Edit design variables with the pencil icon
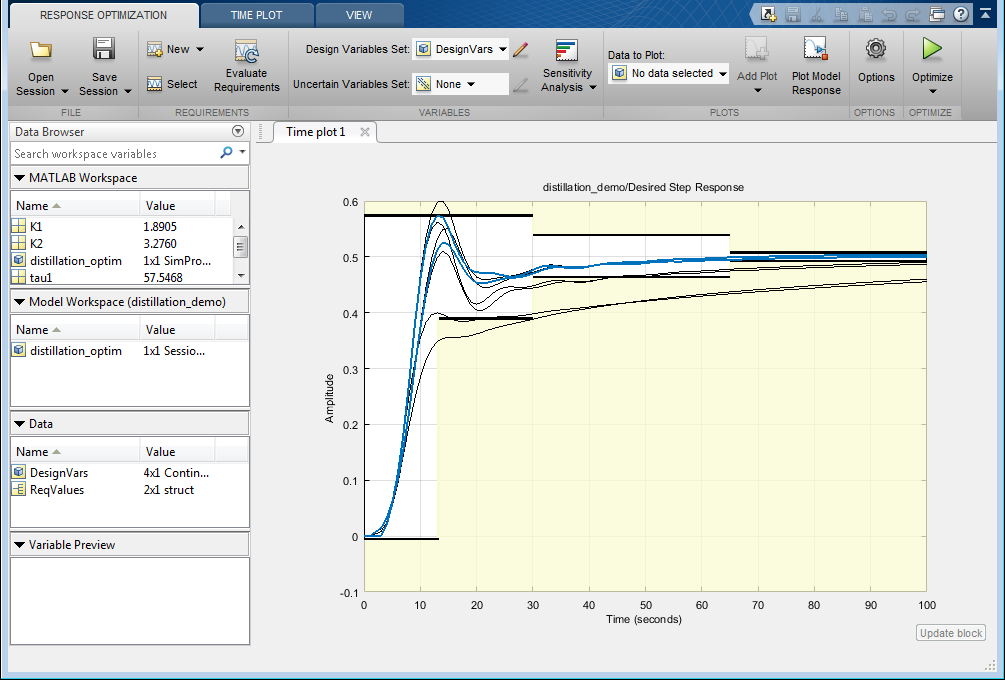The height and width of the screenshot is (680, 1005). (520, 49)
